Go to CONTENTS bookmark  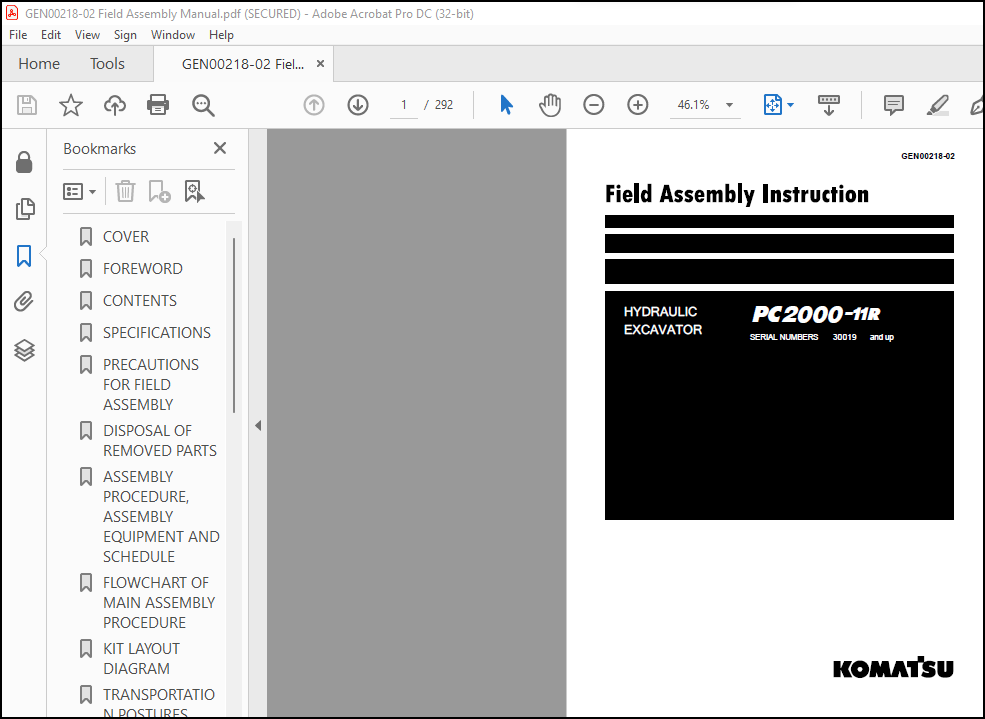coord(139,301)
